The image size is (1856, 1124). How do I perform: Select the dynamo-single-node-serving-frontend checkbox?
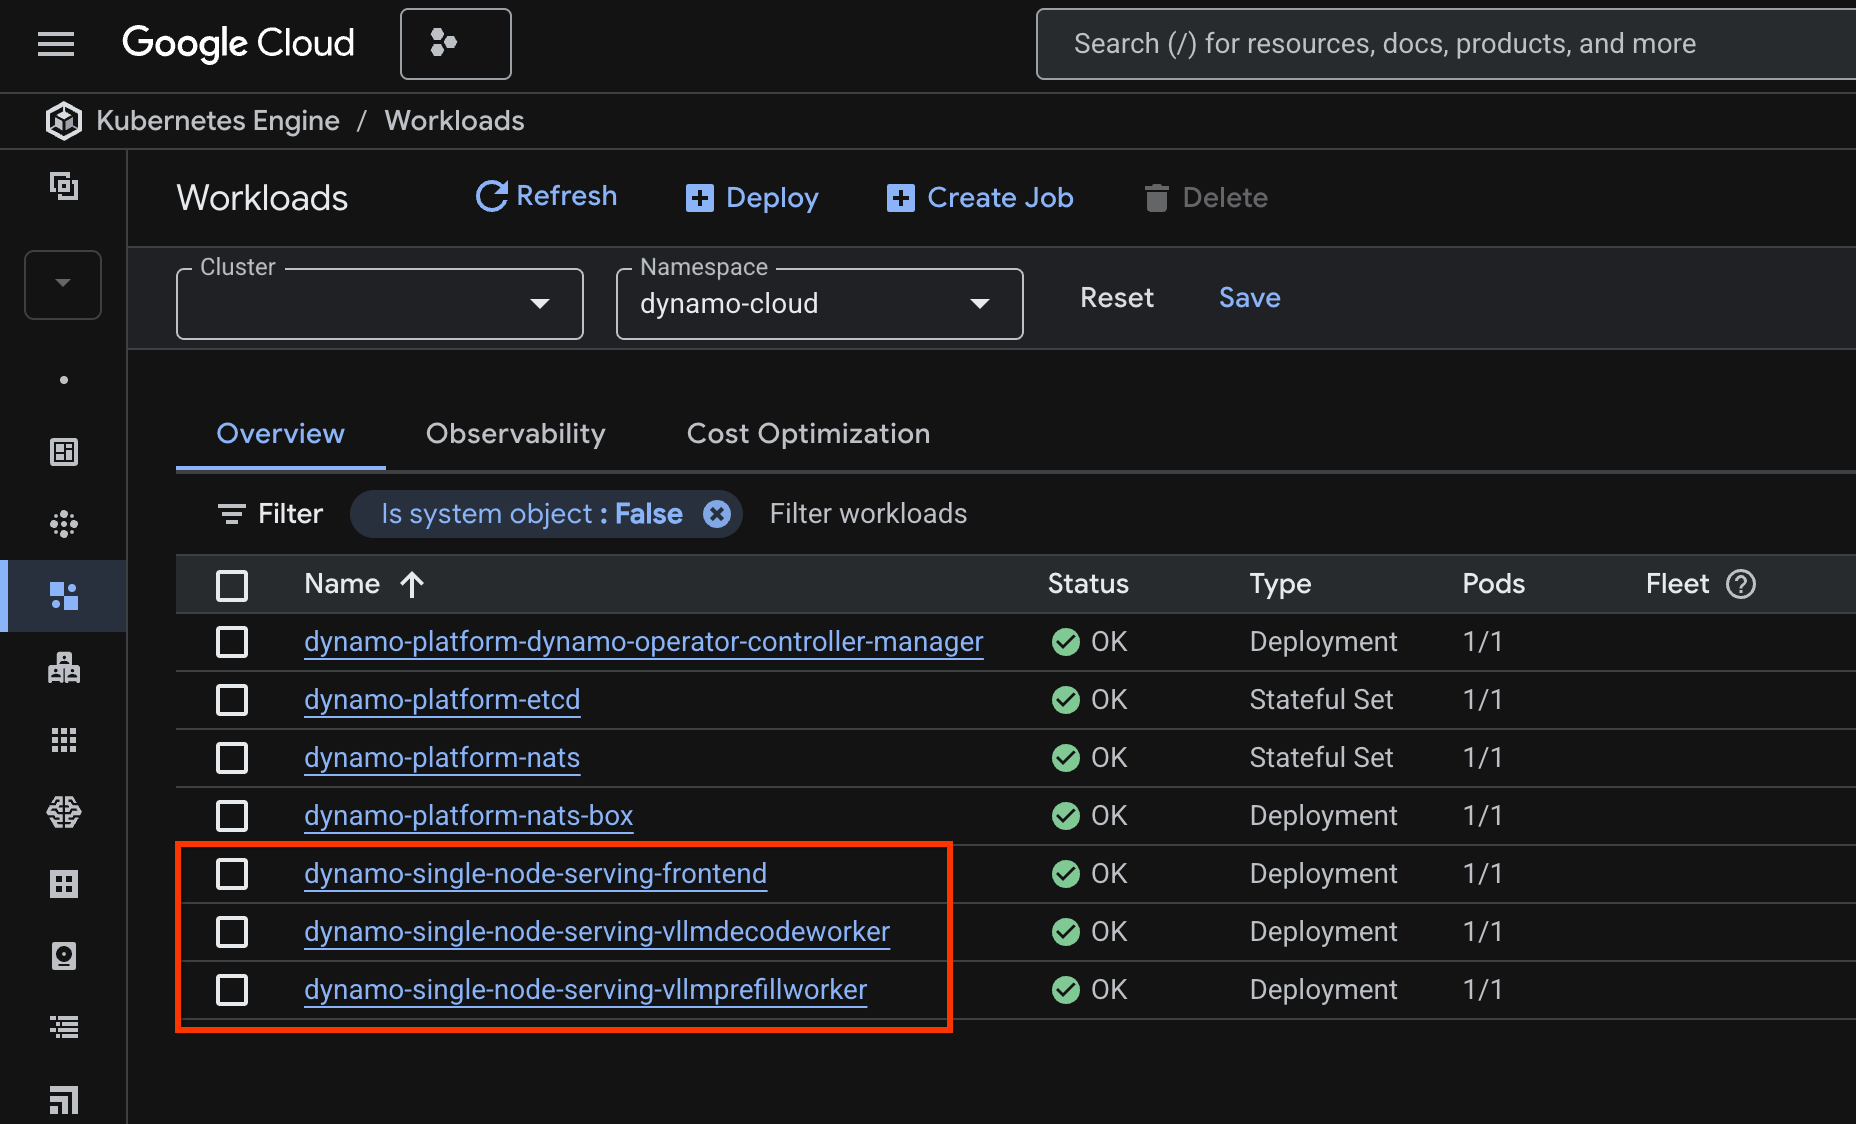pos(232,874)
